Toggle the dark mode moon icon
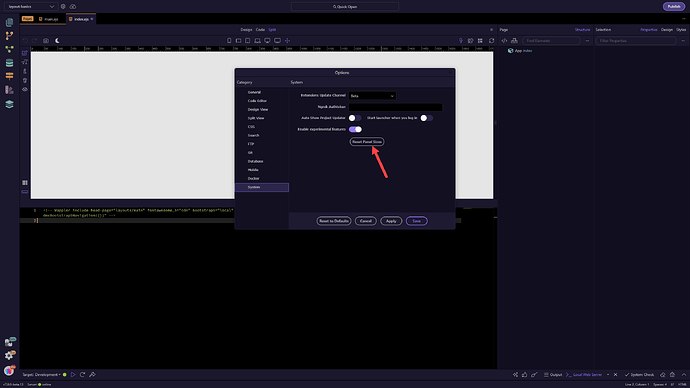 (57, 40)
